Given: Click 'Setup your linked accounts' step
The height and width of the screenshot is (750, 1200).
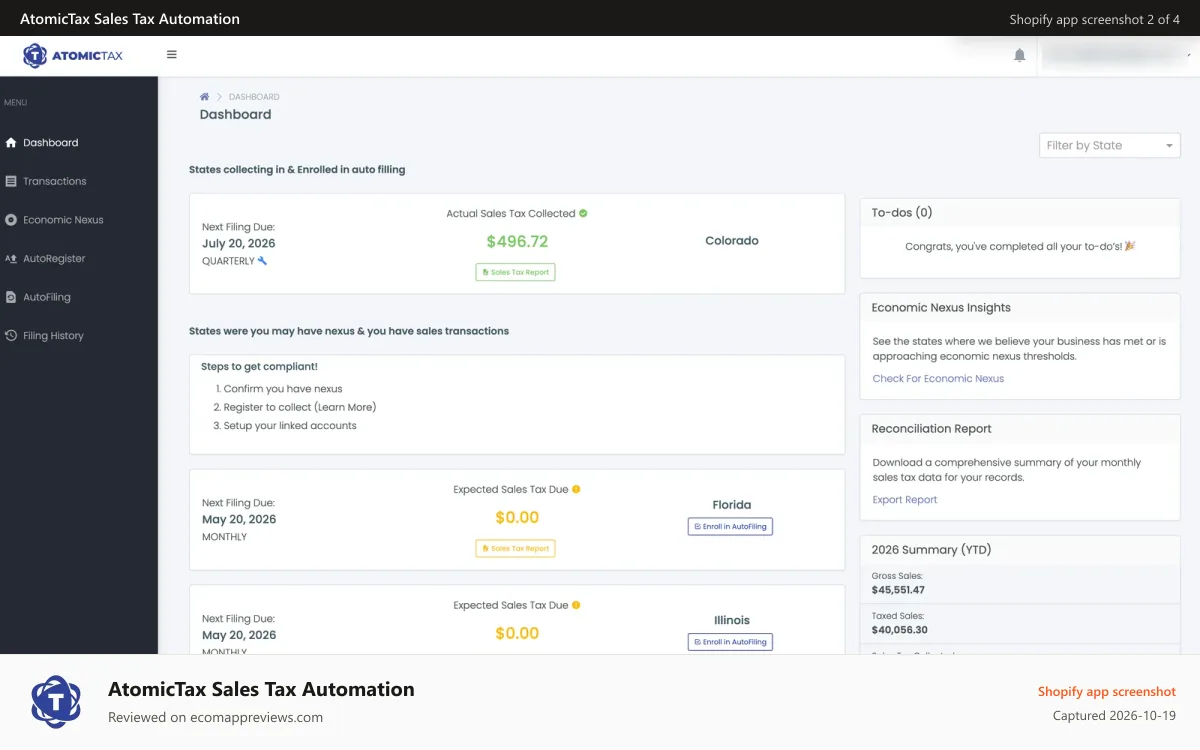Looking at the screenshot, I should 290,426.
